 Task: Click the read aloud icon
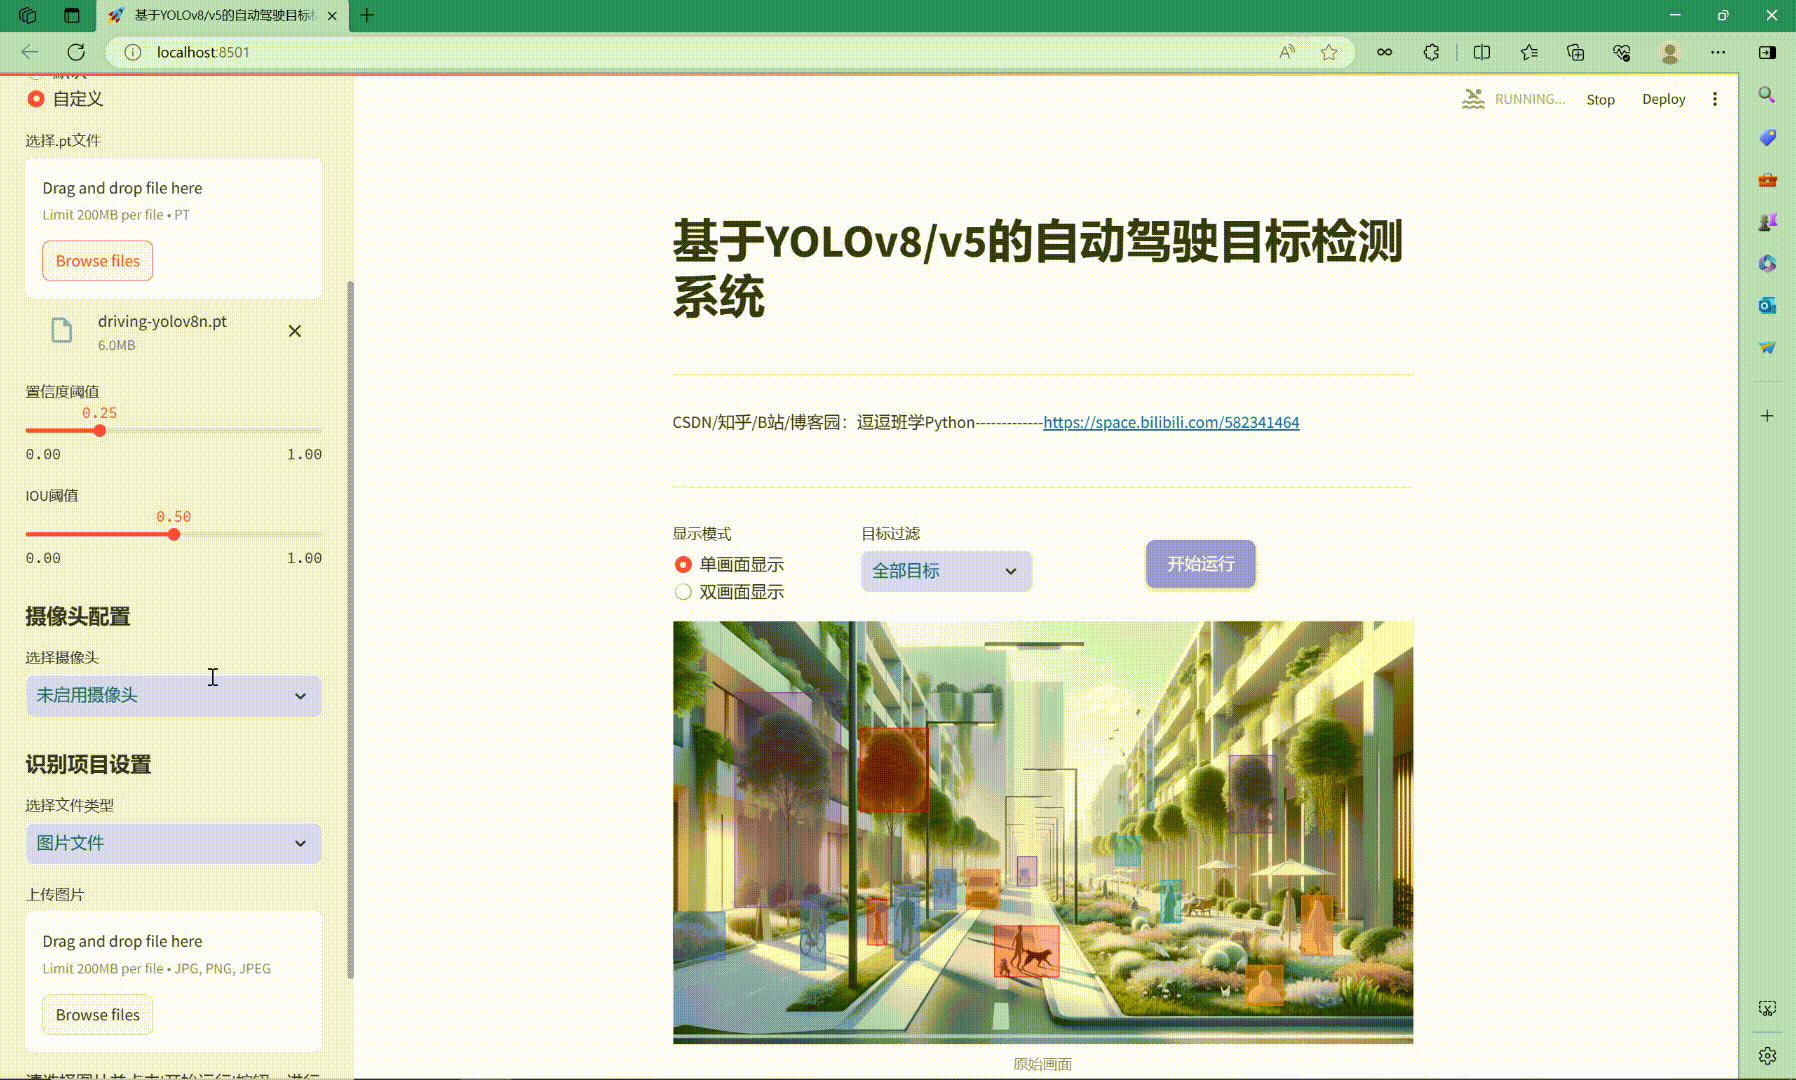pyautogui.click(x=1287, y=52)
